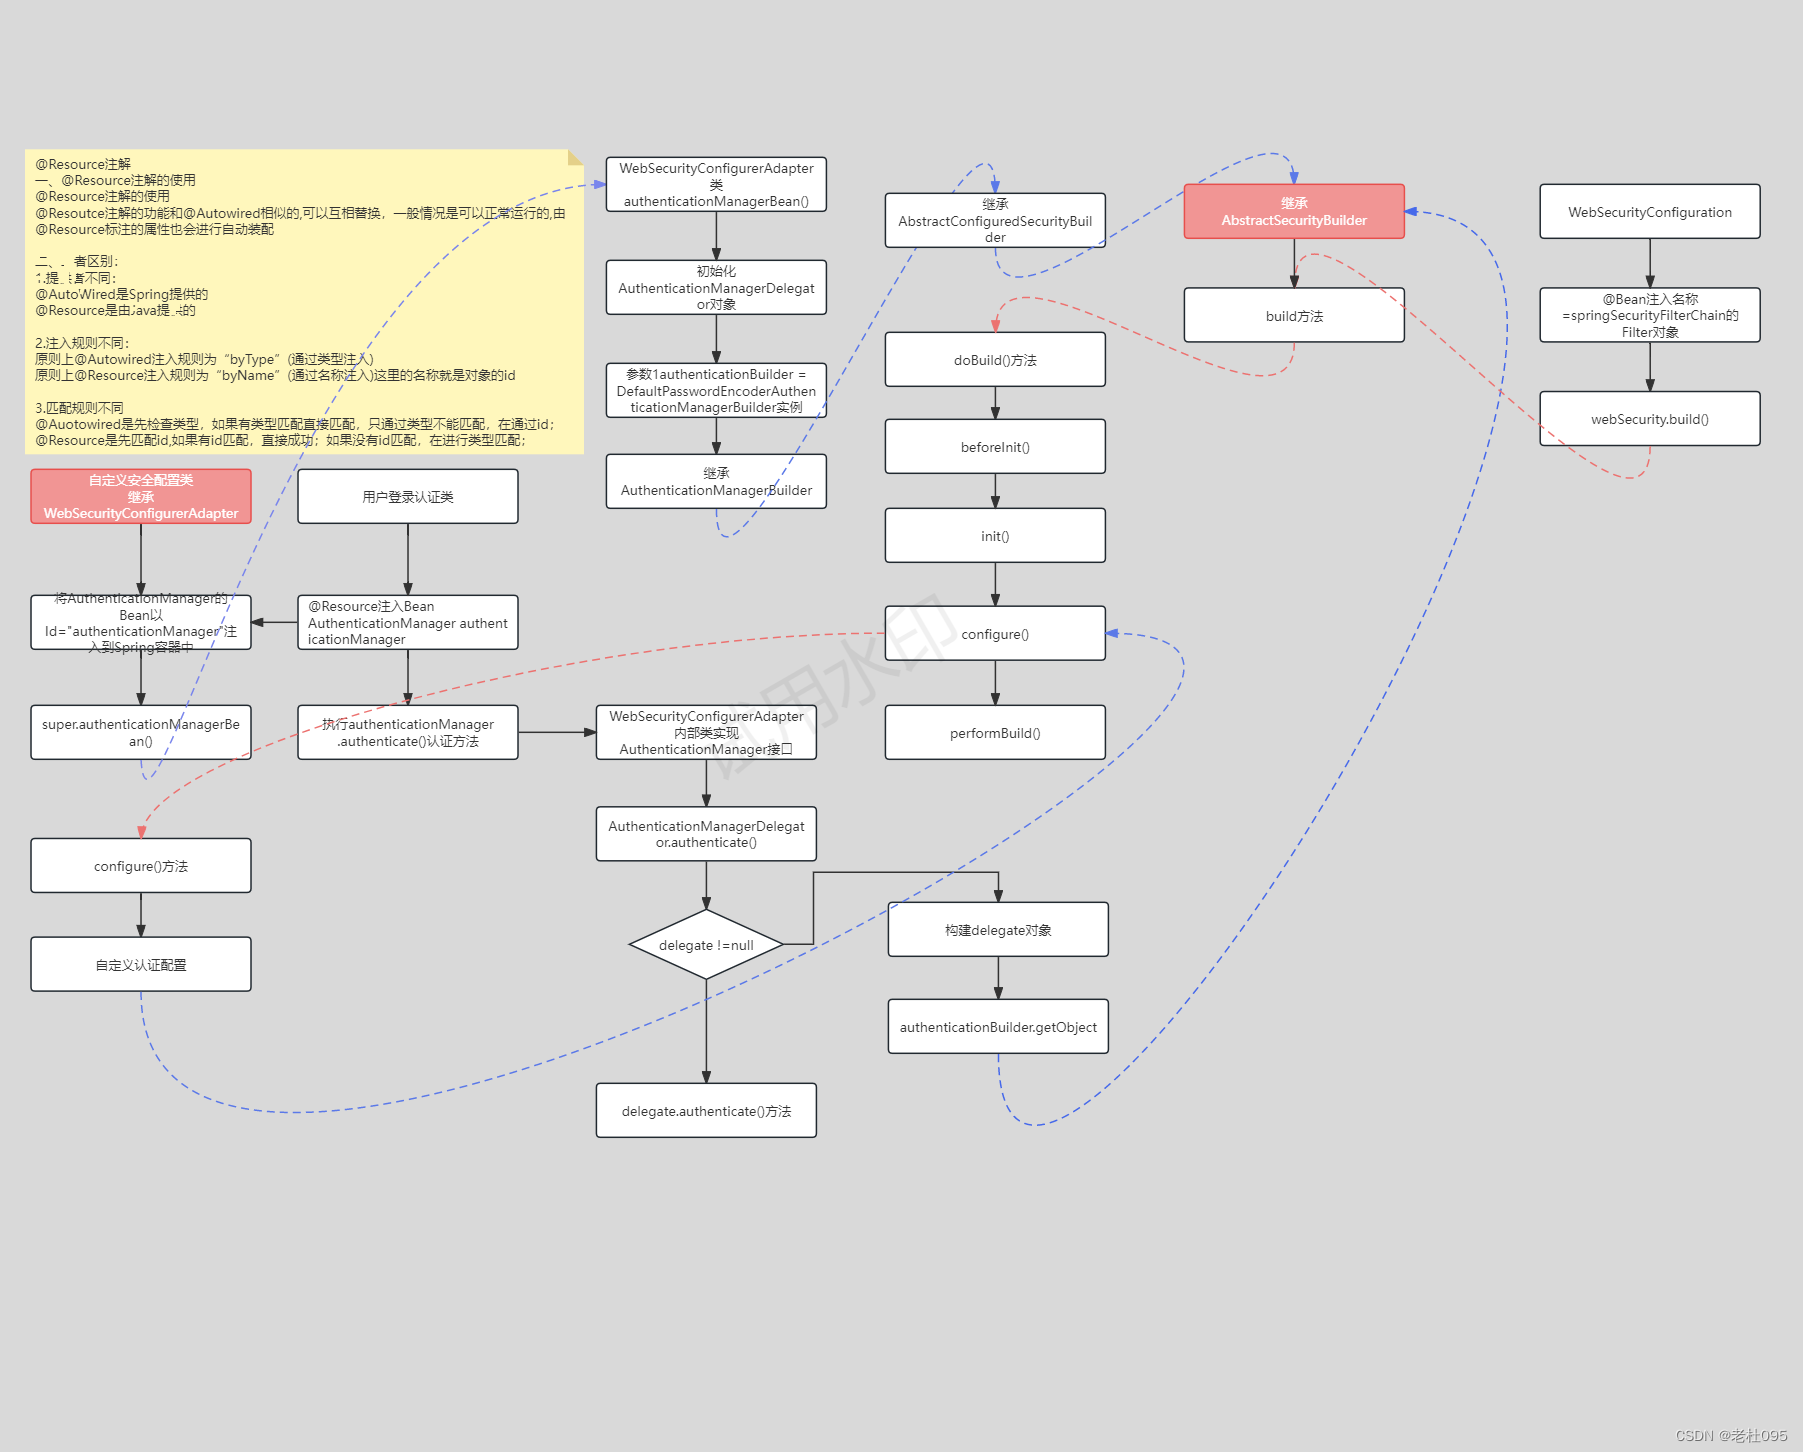
Task: Select the webSecurity.build() node
Action: [1650, 419]
